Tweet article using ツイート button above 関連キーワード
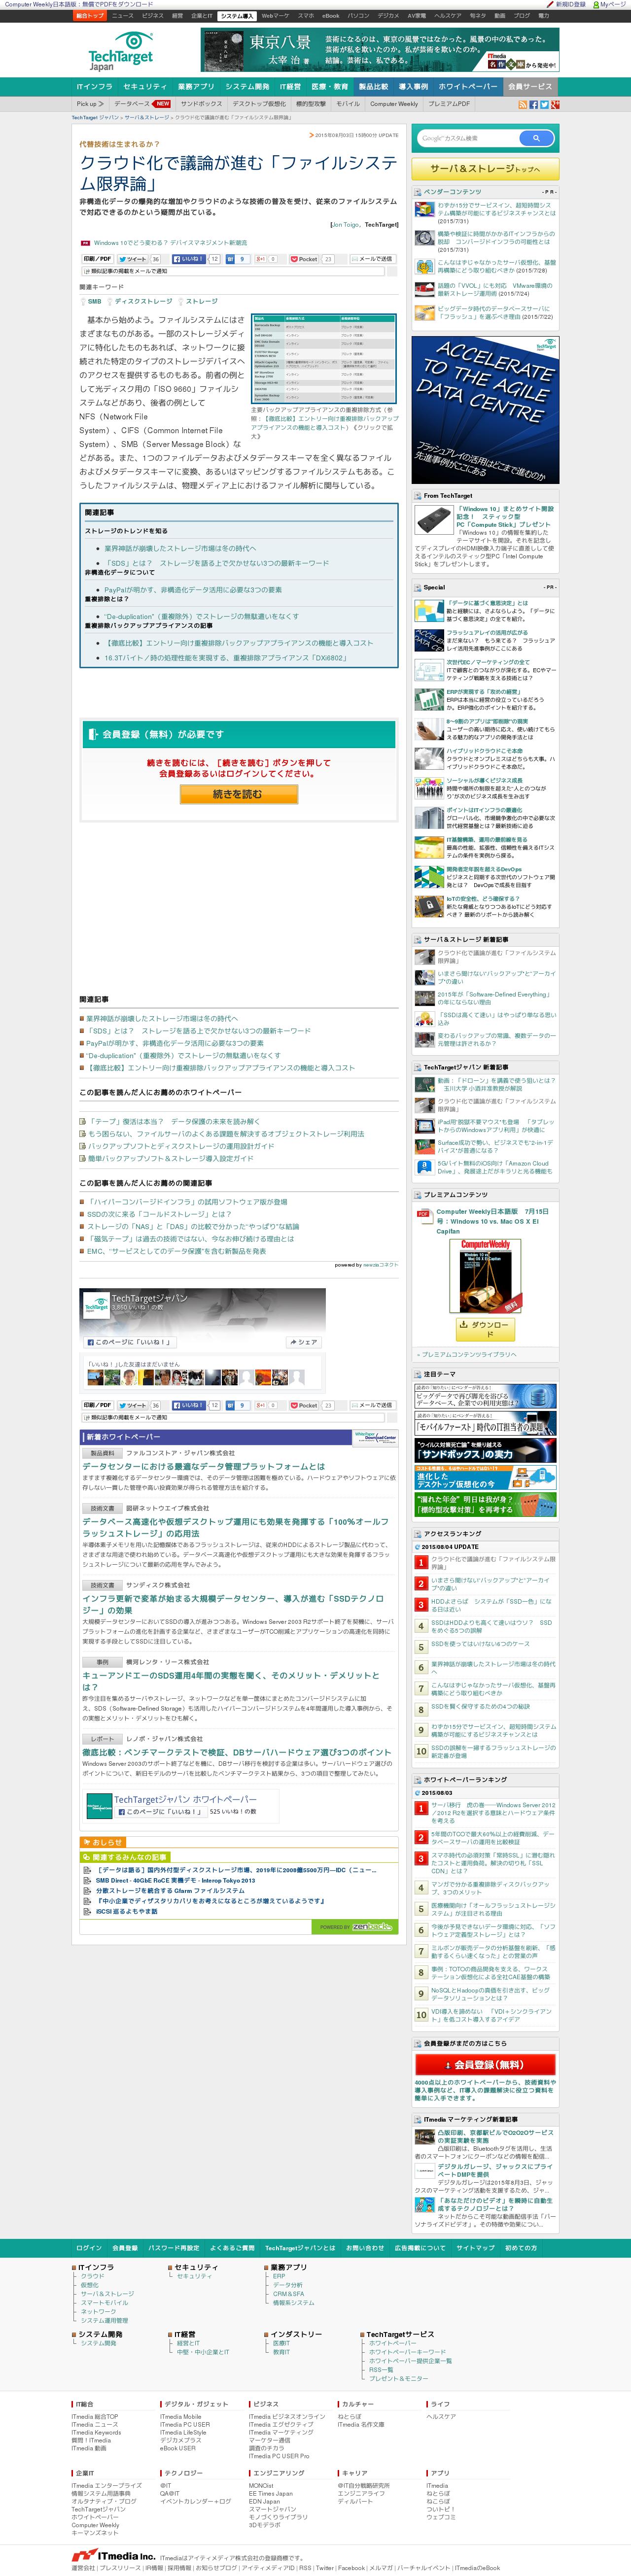Viewport: 631px width, 2576px height. (133, 259)
